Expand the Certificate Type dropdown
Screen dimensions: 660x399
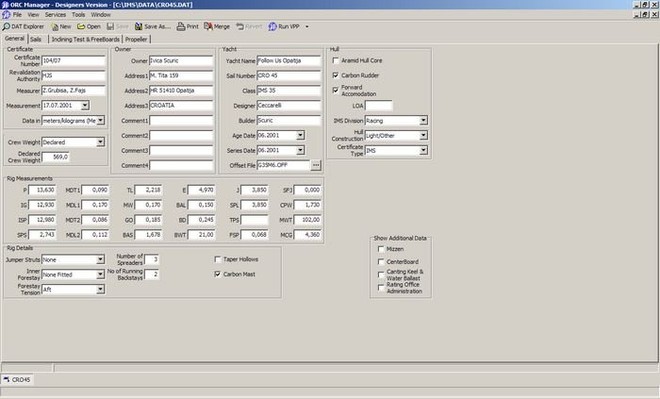[423, 150]
